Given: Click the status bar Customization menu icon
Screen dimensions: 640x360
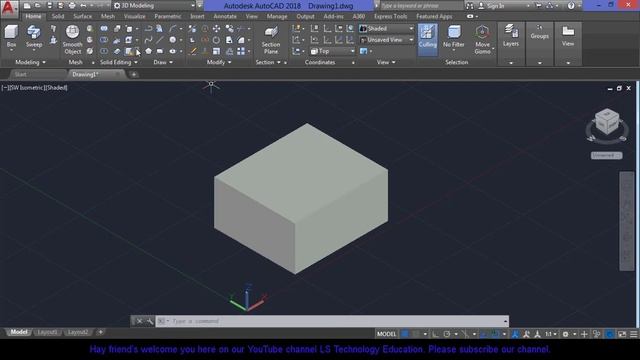Looking at the screenshot, I should pyautogui.click(x=633, y=334).
